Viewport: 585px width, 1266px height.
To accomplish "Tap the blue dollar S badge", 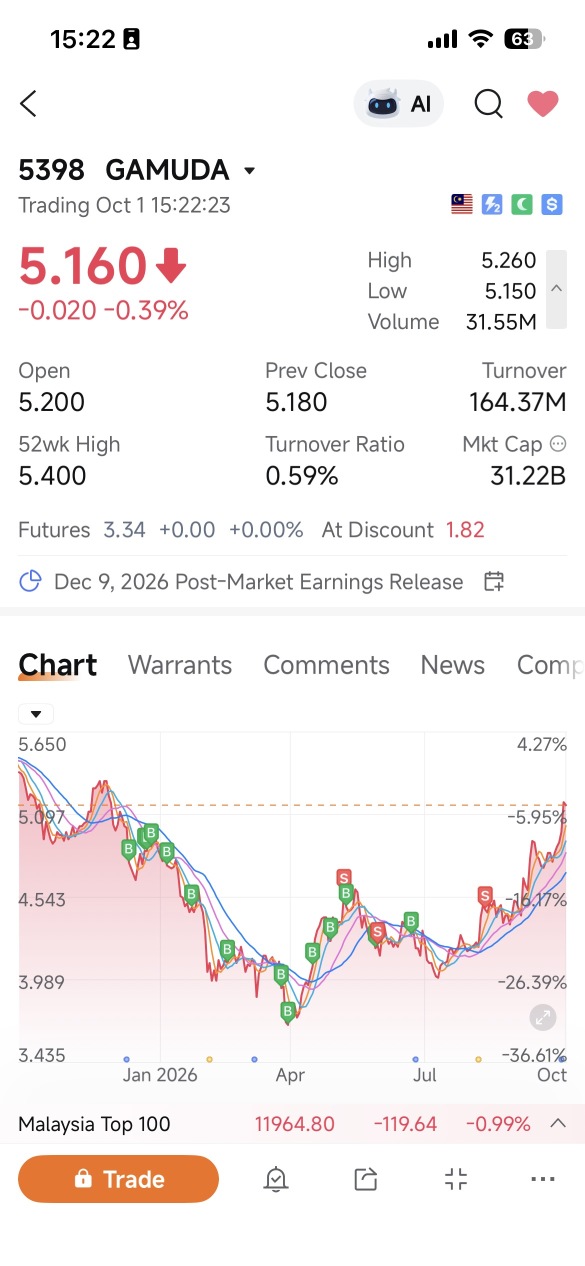I will 552,205.
